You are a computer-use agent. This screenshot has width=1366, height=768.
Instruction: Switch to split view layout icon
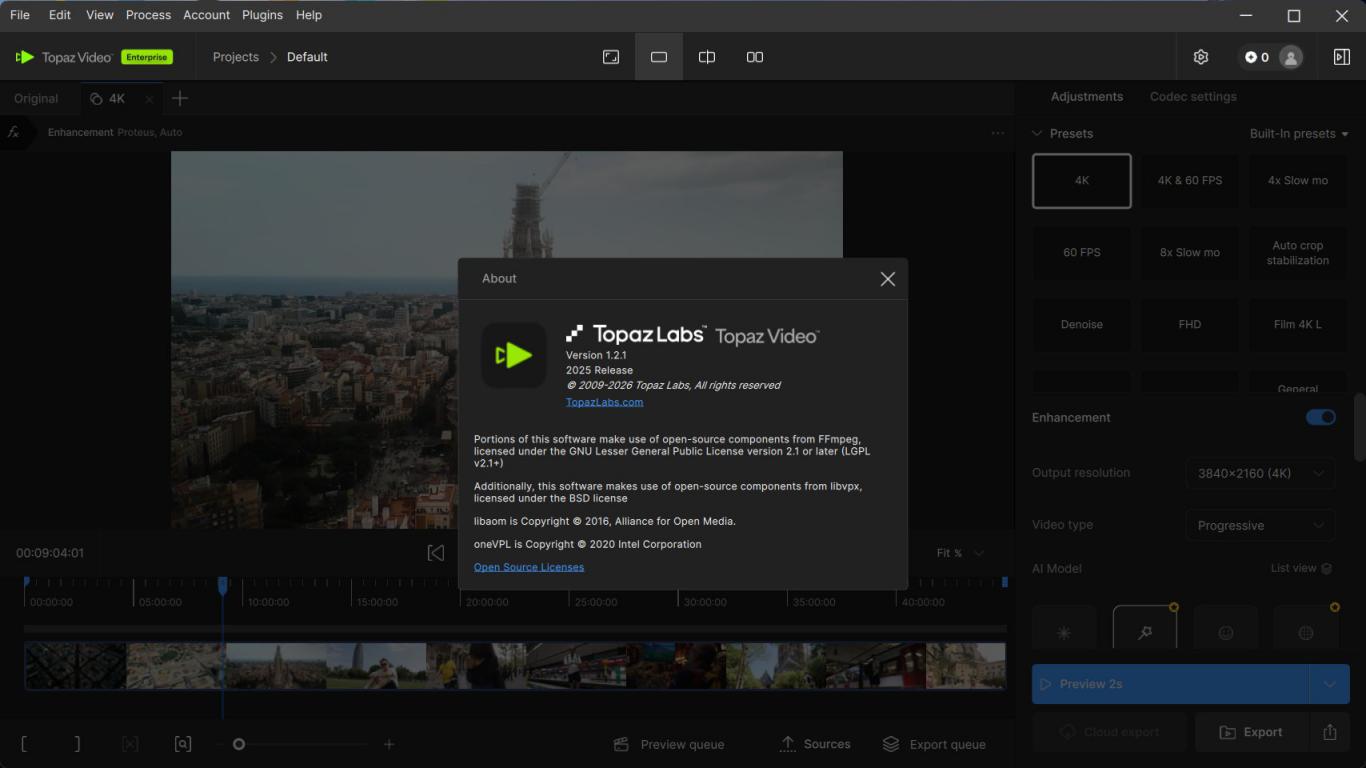707,57
